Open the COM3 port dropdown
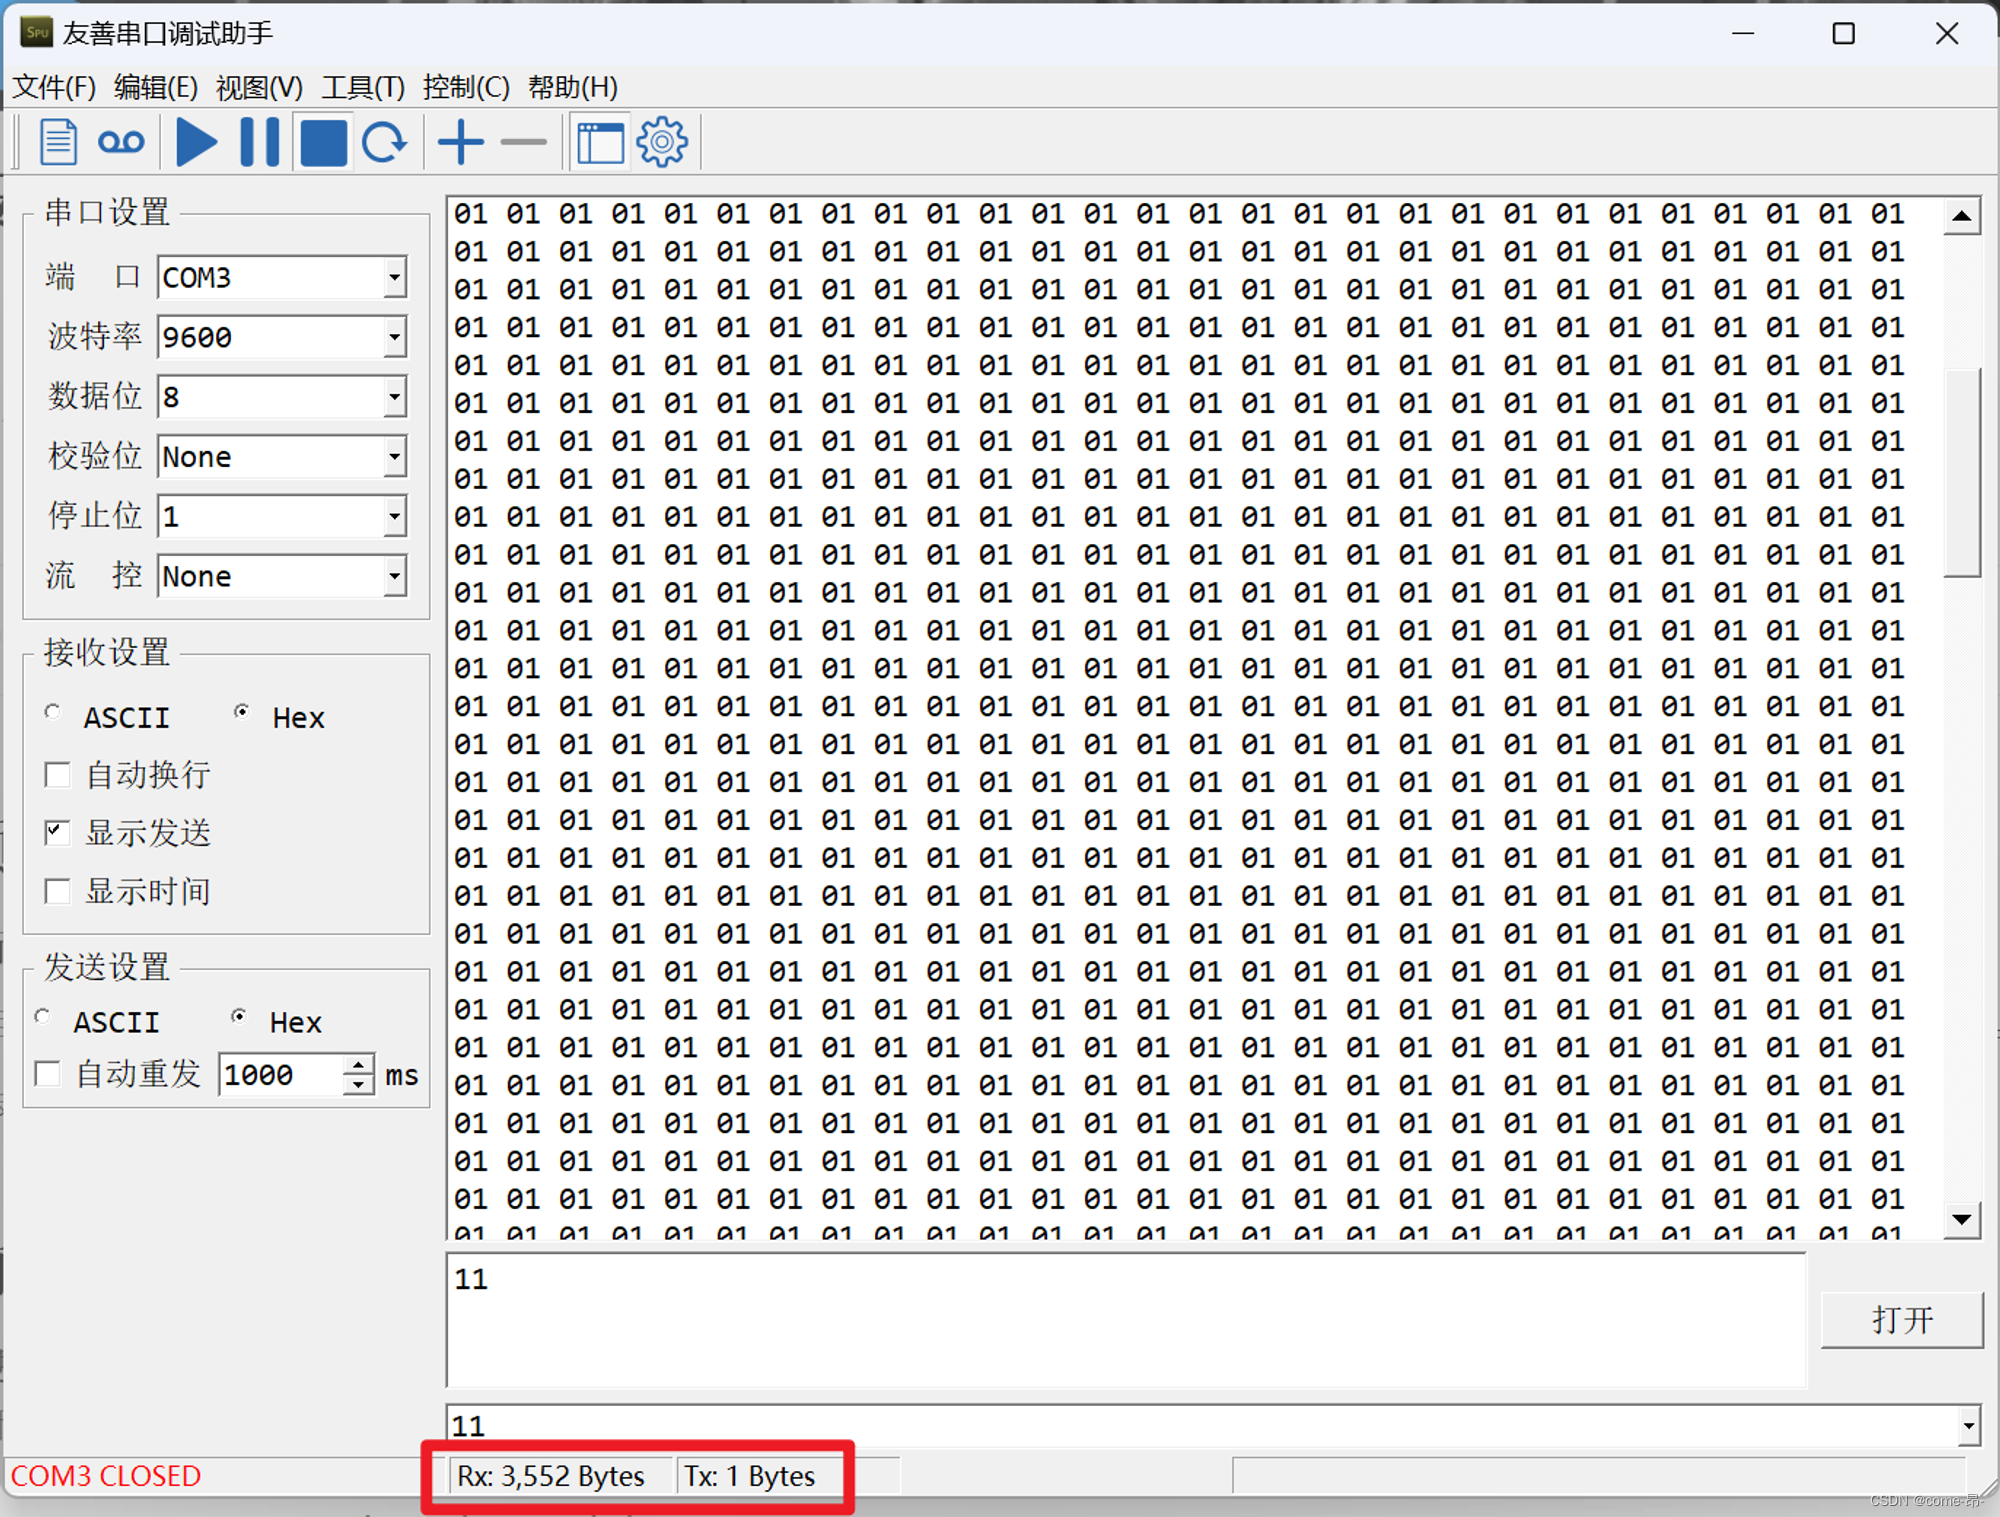Screen dimensions: 2000x1517 click(x=395, y=277)
